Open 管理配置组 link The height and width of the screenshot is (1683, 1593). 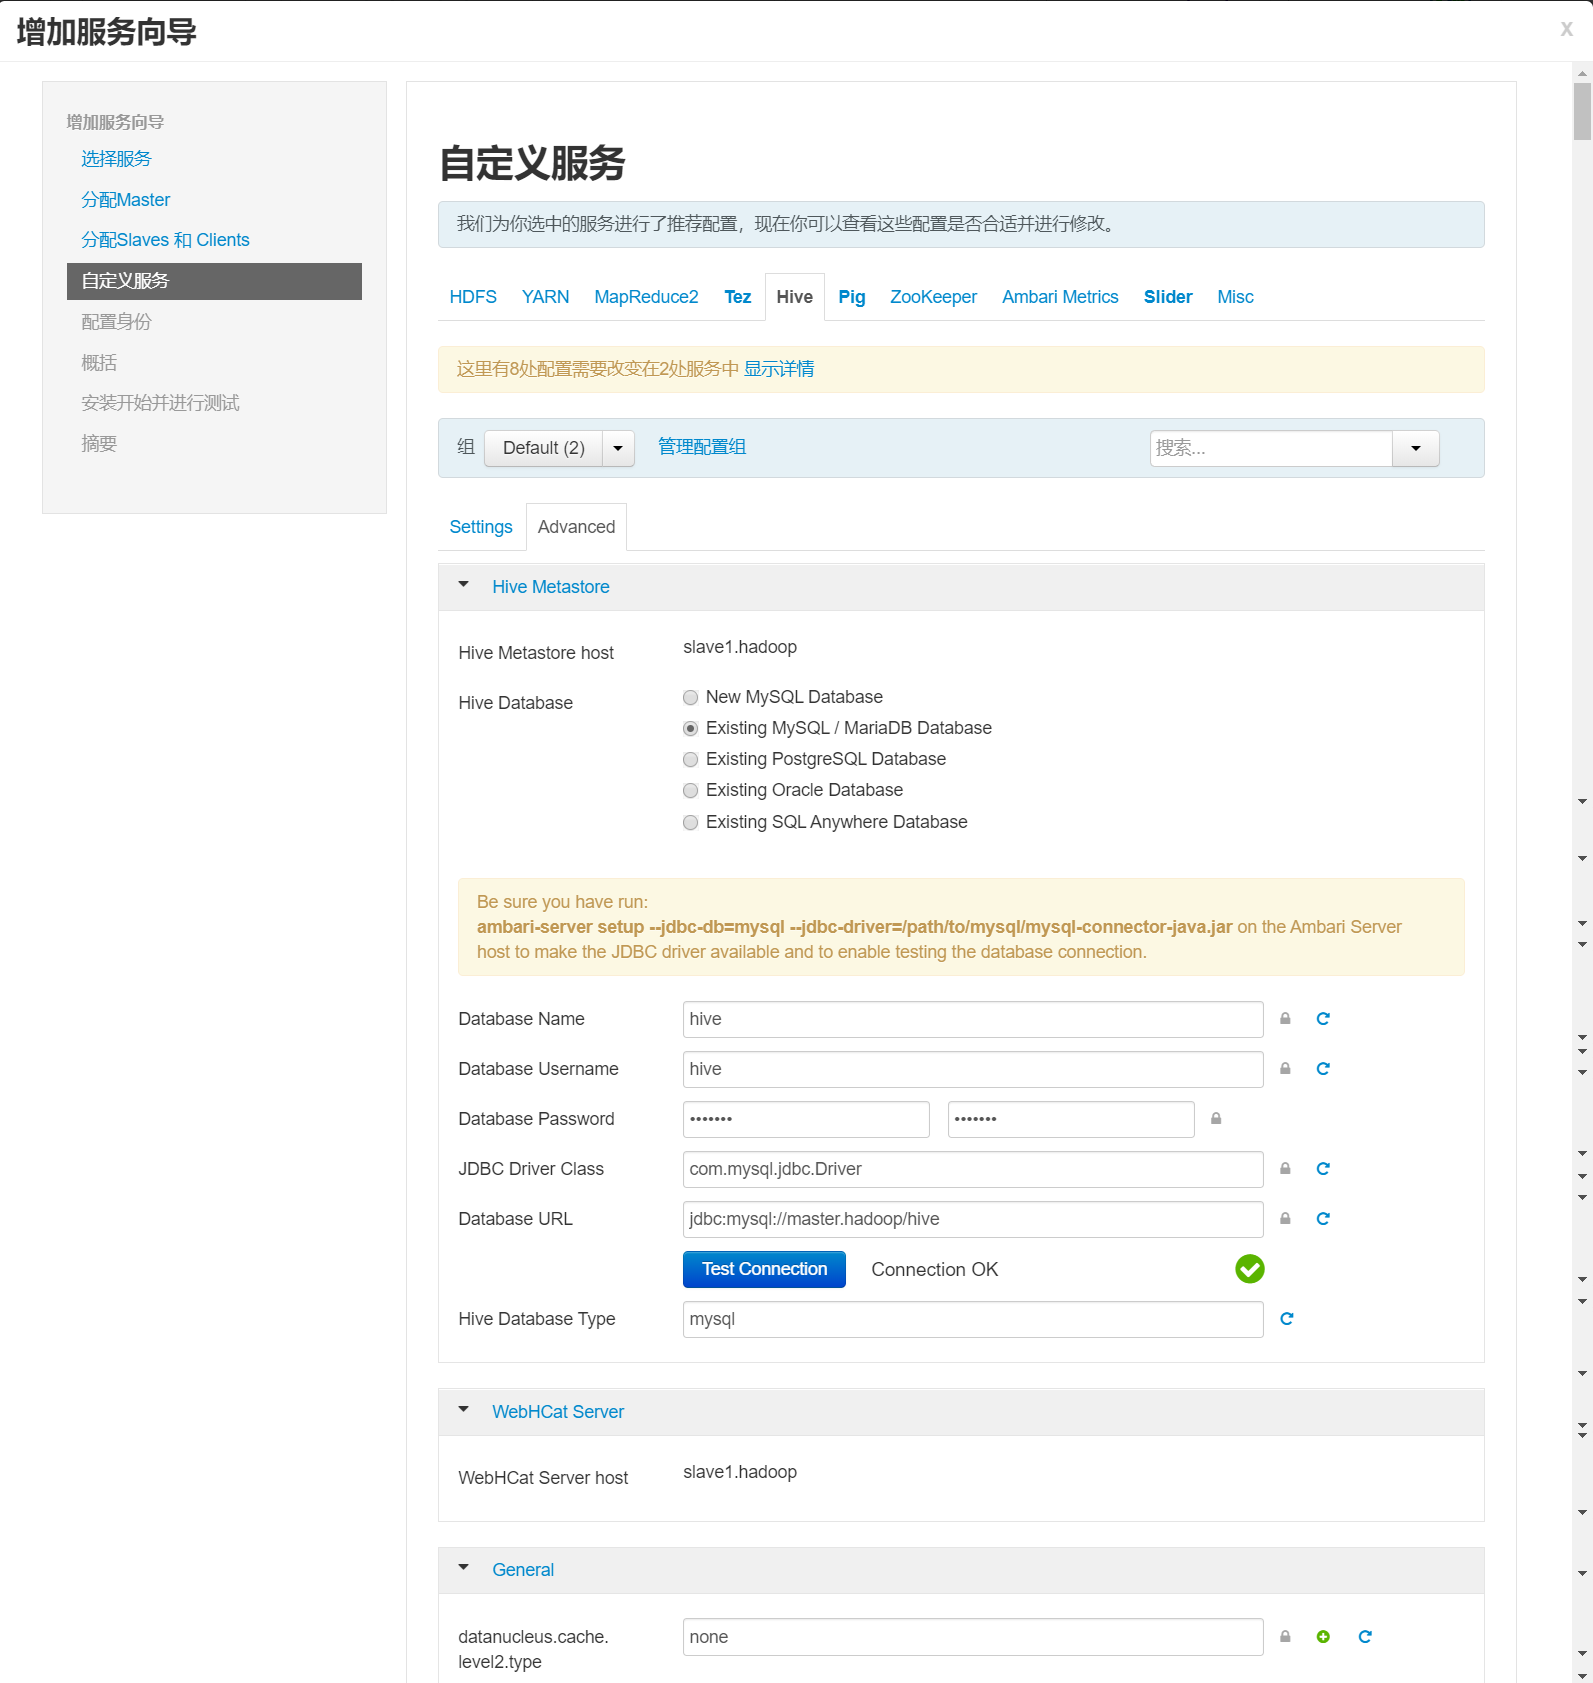702,447
